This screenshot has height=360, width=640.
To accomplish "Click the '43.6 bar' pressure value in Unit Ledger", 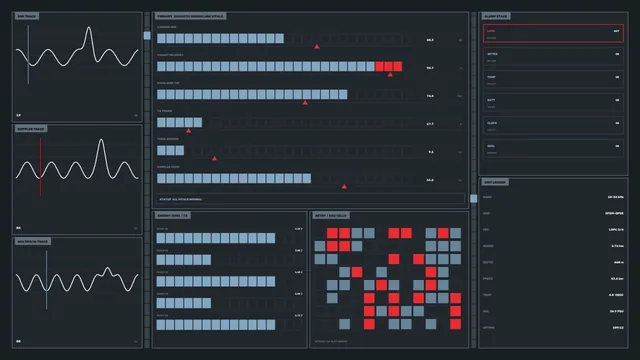I will click(617, 279).
